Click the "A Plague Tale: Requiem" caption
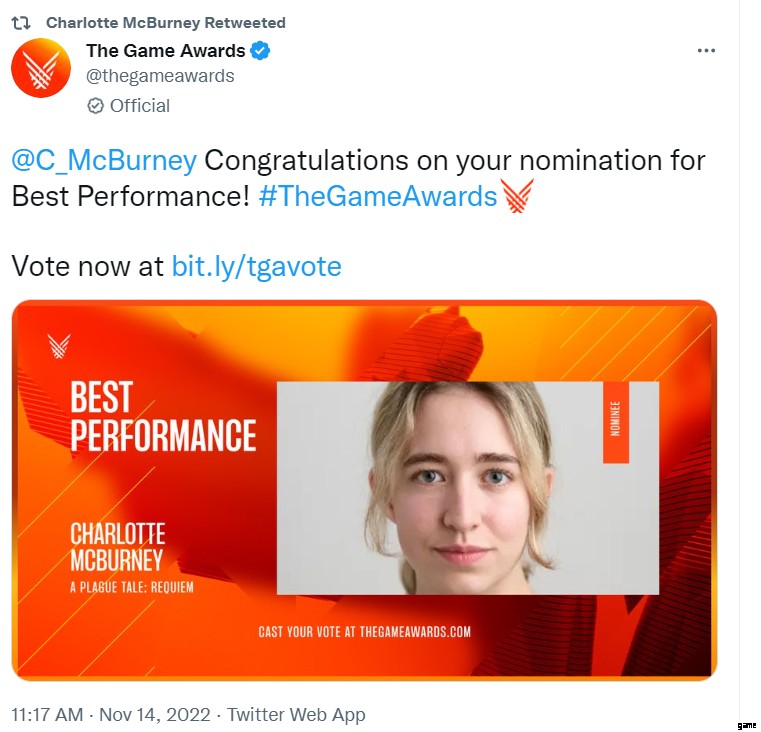Image resolution: width=761 pixels, height=732 pixels. (x=131, y=587)
